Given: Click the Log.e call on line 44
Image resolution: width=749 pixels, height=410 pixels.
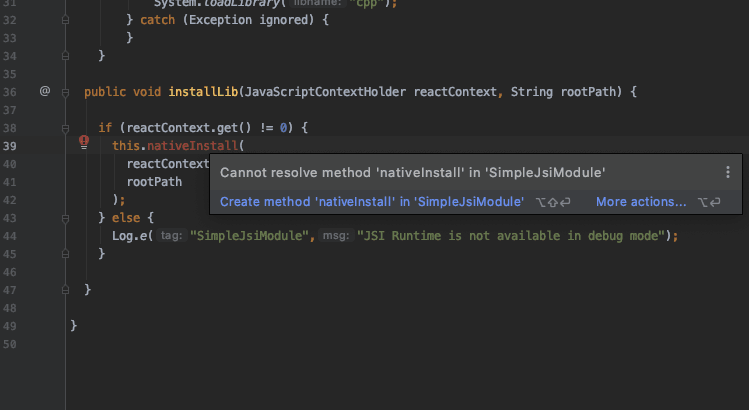Looking at the screenshot, I should [129, 236].
